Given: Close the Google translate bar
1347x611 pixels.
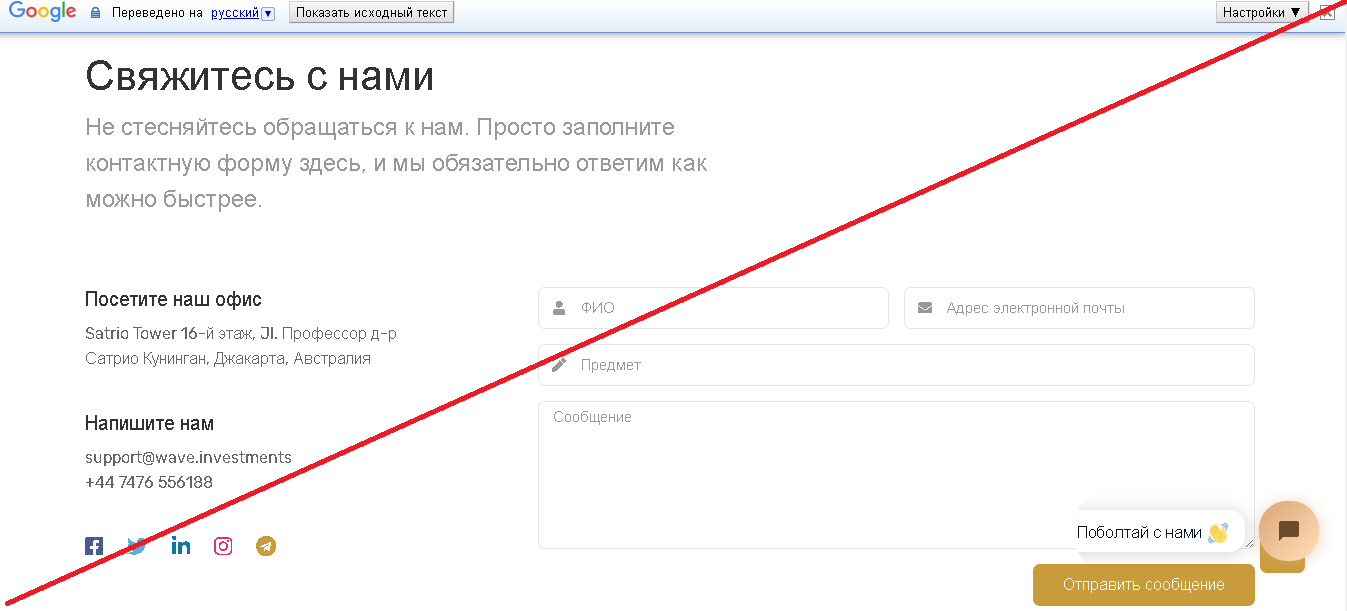Looking at the screenshot, I should pyautogui.click(x=1327, y=12).
